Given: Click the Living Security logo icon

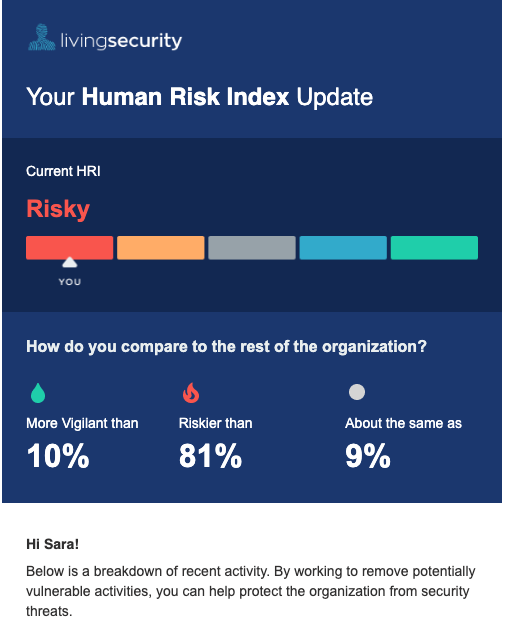Looking at the screenshot, I should (42, 37).
